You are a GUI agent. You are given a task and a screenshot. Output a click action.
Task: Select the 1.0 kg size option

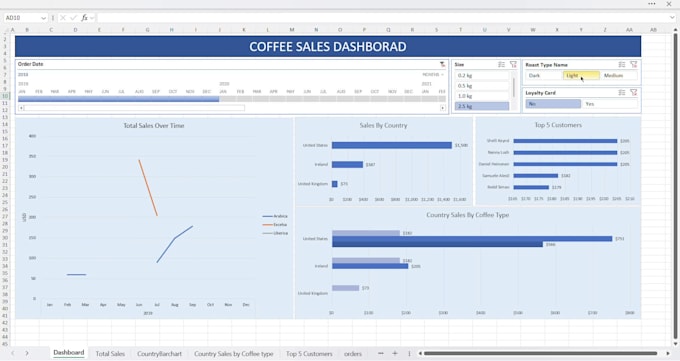point(482,96)
